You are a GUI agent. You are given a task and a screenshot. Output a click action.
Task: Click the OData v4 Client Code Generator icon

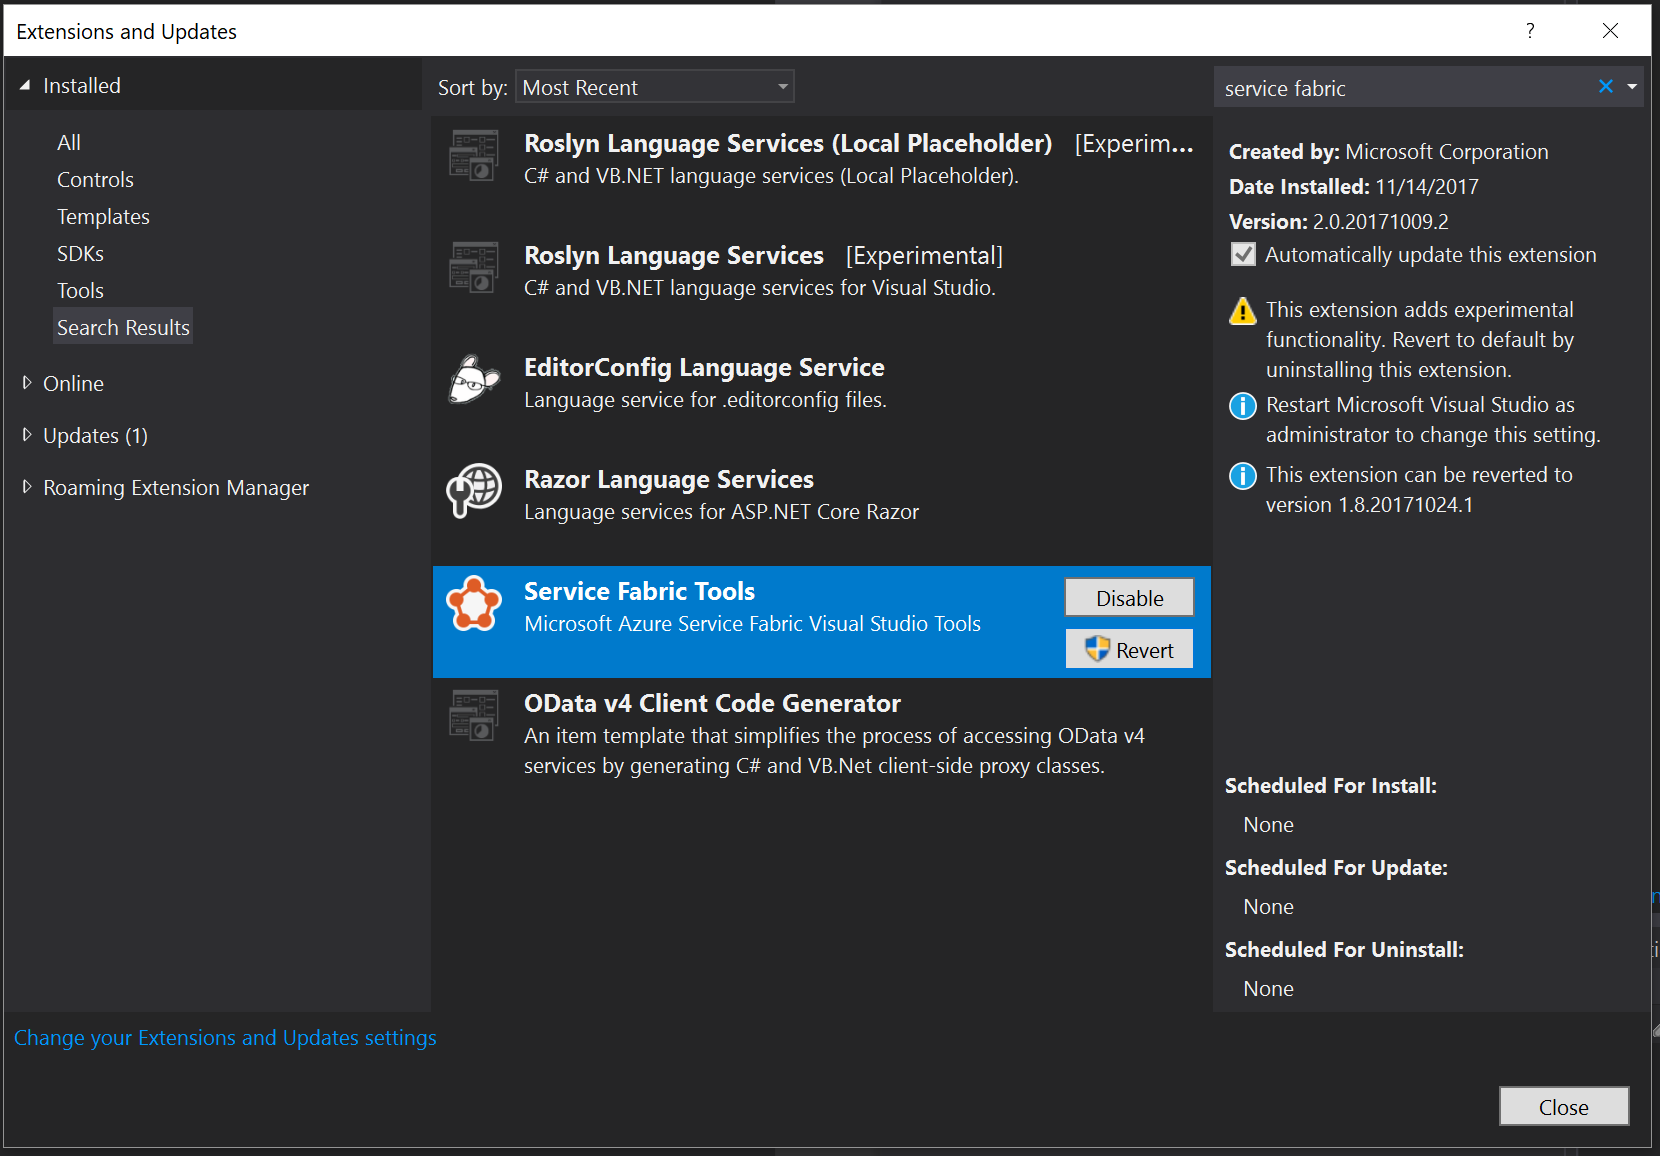[x=472, y=715]
